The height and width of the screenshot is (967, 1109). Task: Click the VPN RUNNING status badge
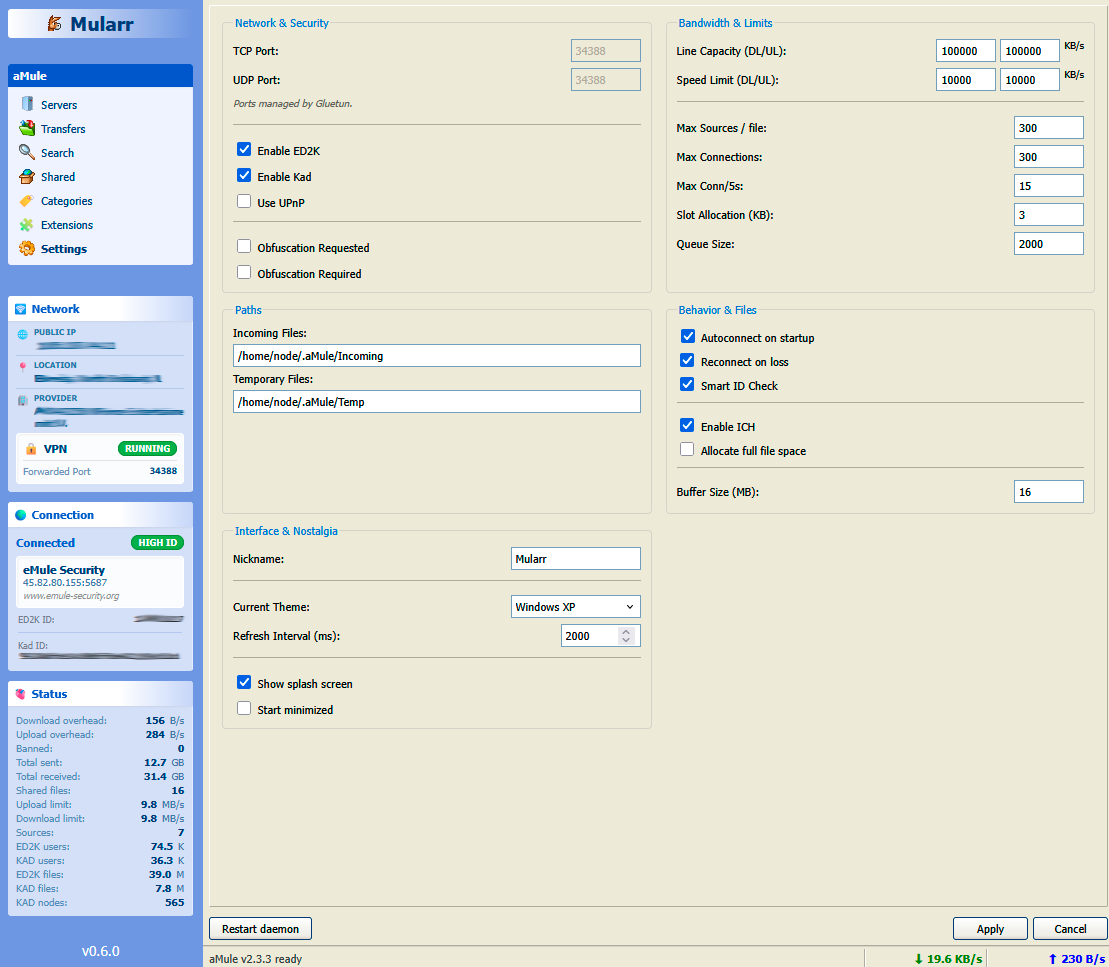point(147,448)
